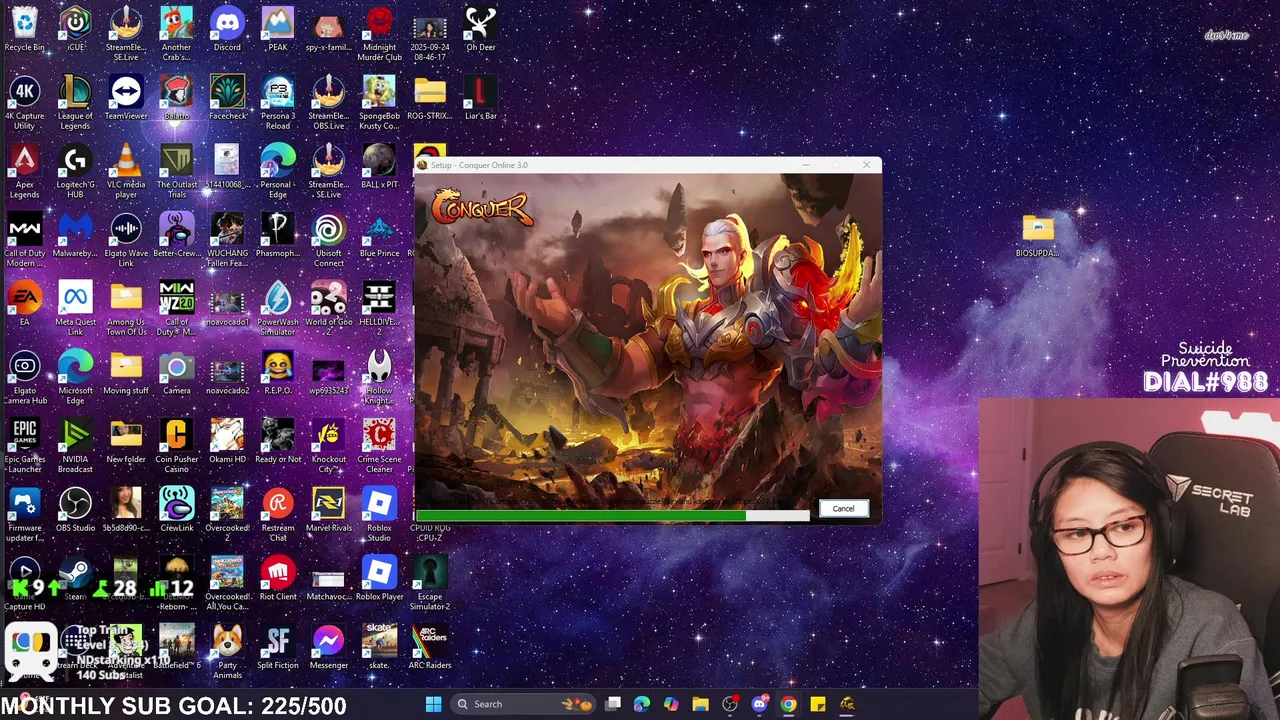This screenshot has width=1280, height=720.
Task: Select the Meta Quest Link icon
Action: (x=75, y=308)
